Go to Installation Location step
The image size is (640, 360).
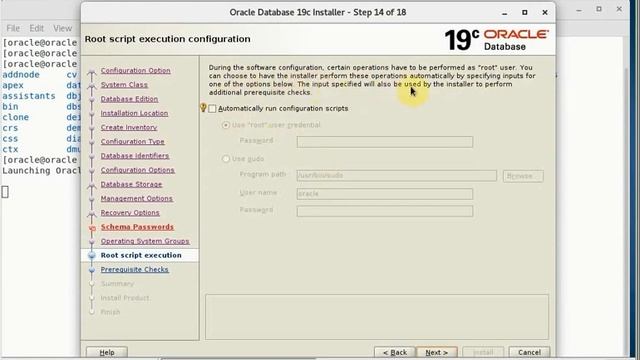tap(134, 113)
